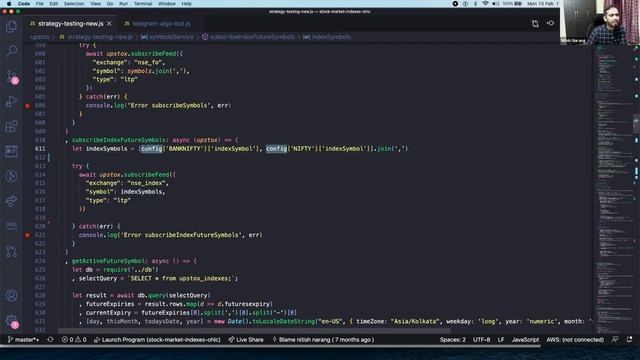
Task: Toggle the breakpoint on line 621
Action: 27,235
